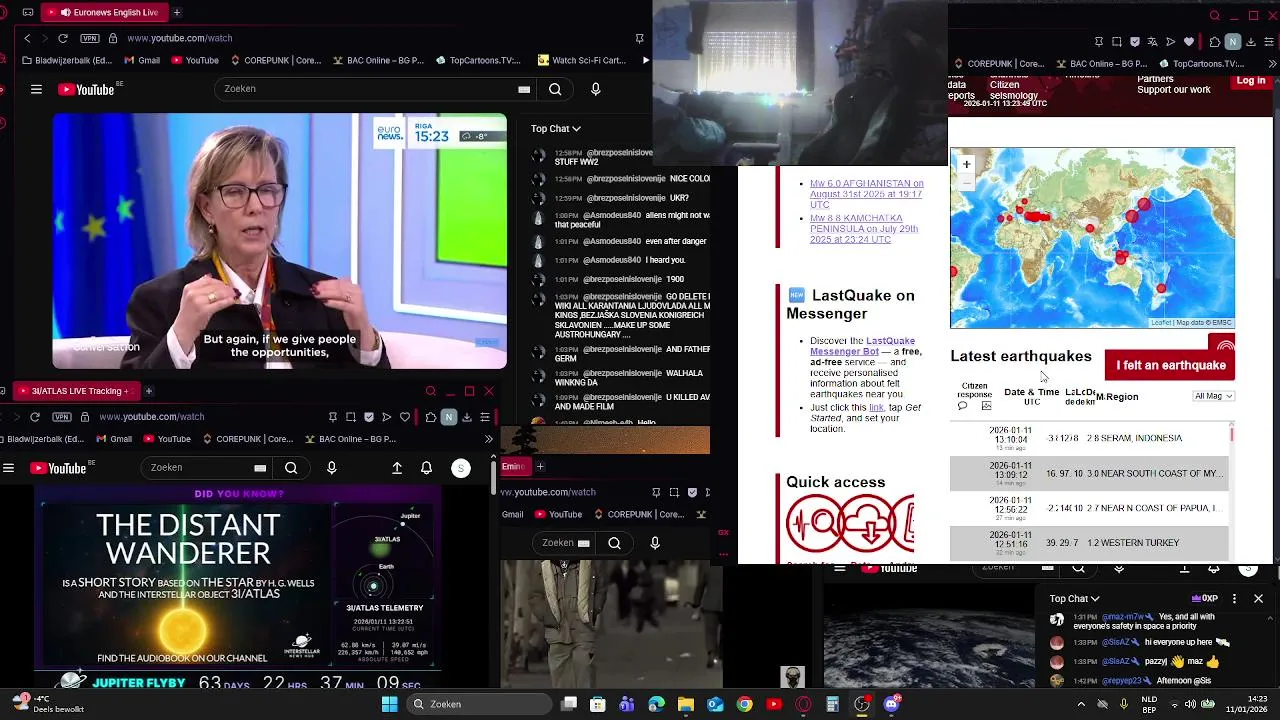The height and width of the screenshot is (720, 1280).
Task: Open Support our work link
Action: (x=1174, y=90)
